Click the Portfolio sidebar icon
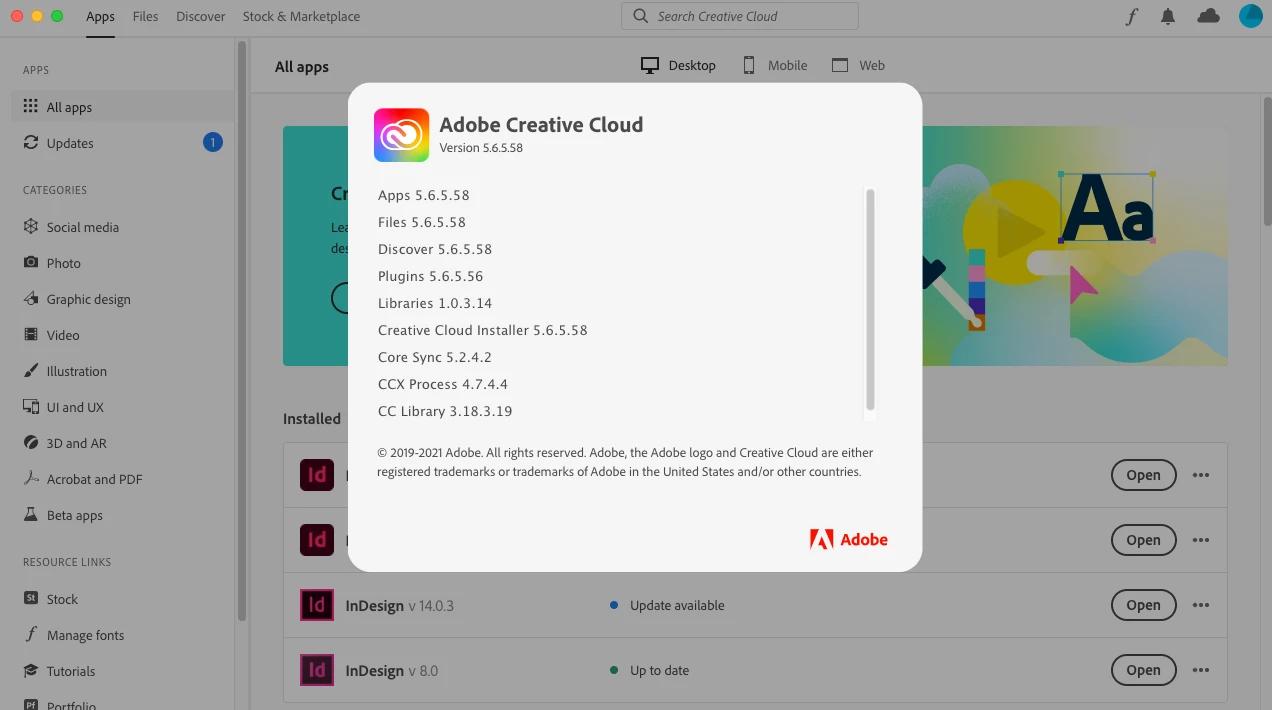Image resolution: width=1272 pixels, height=710 pixels. (x=31, y=704)
